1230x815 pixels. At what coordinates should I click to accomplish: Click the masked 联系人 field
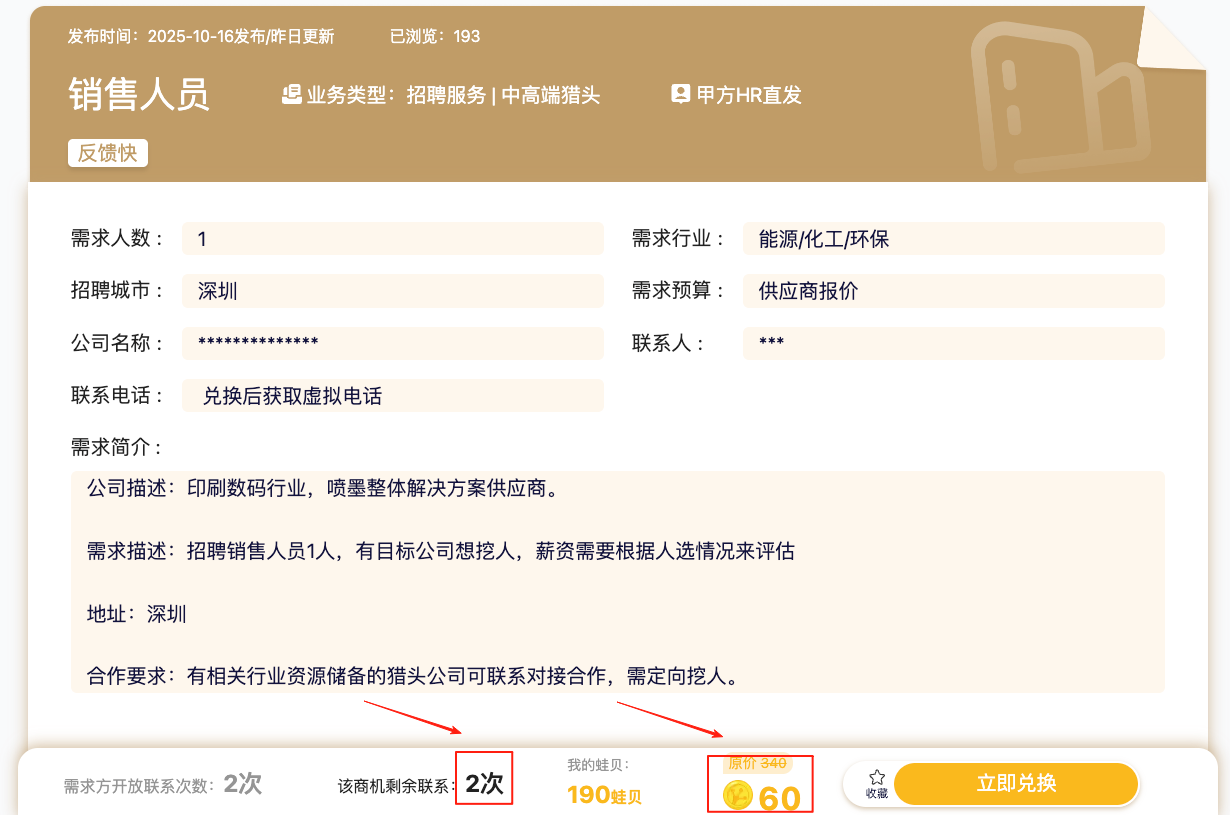[x=953, y=343]
